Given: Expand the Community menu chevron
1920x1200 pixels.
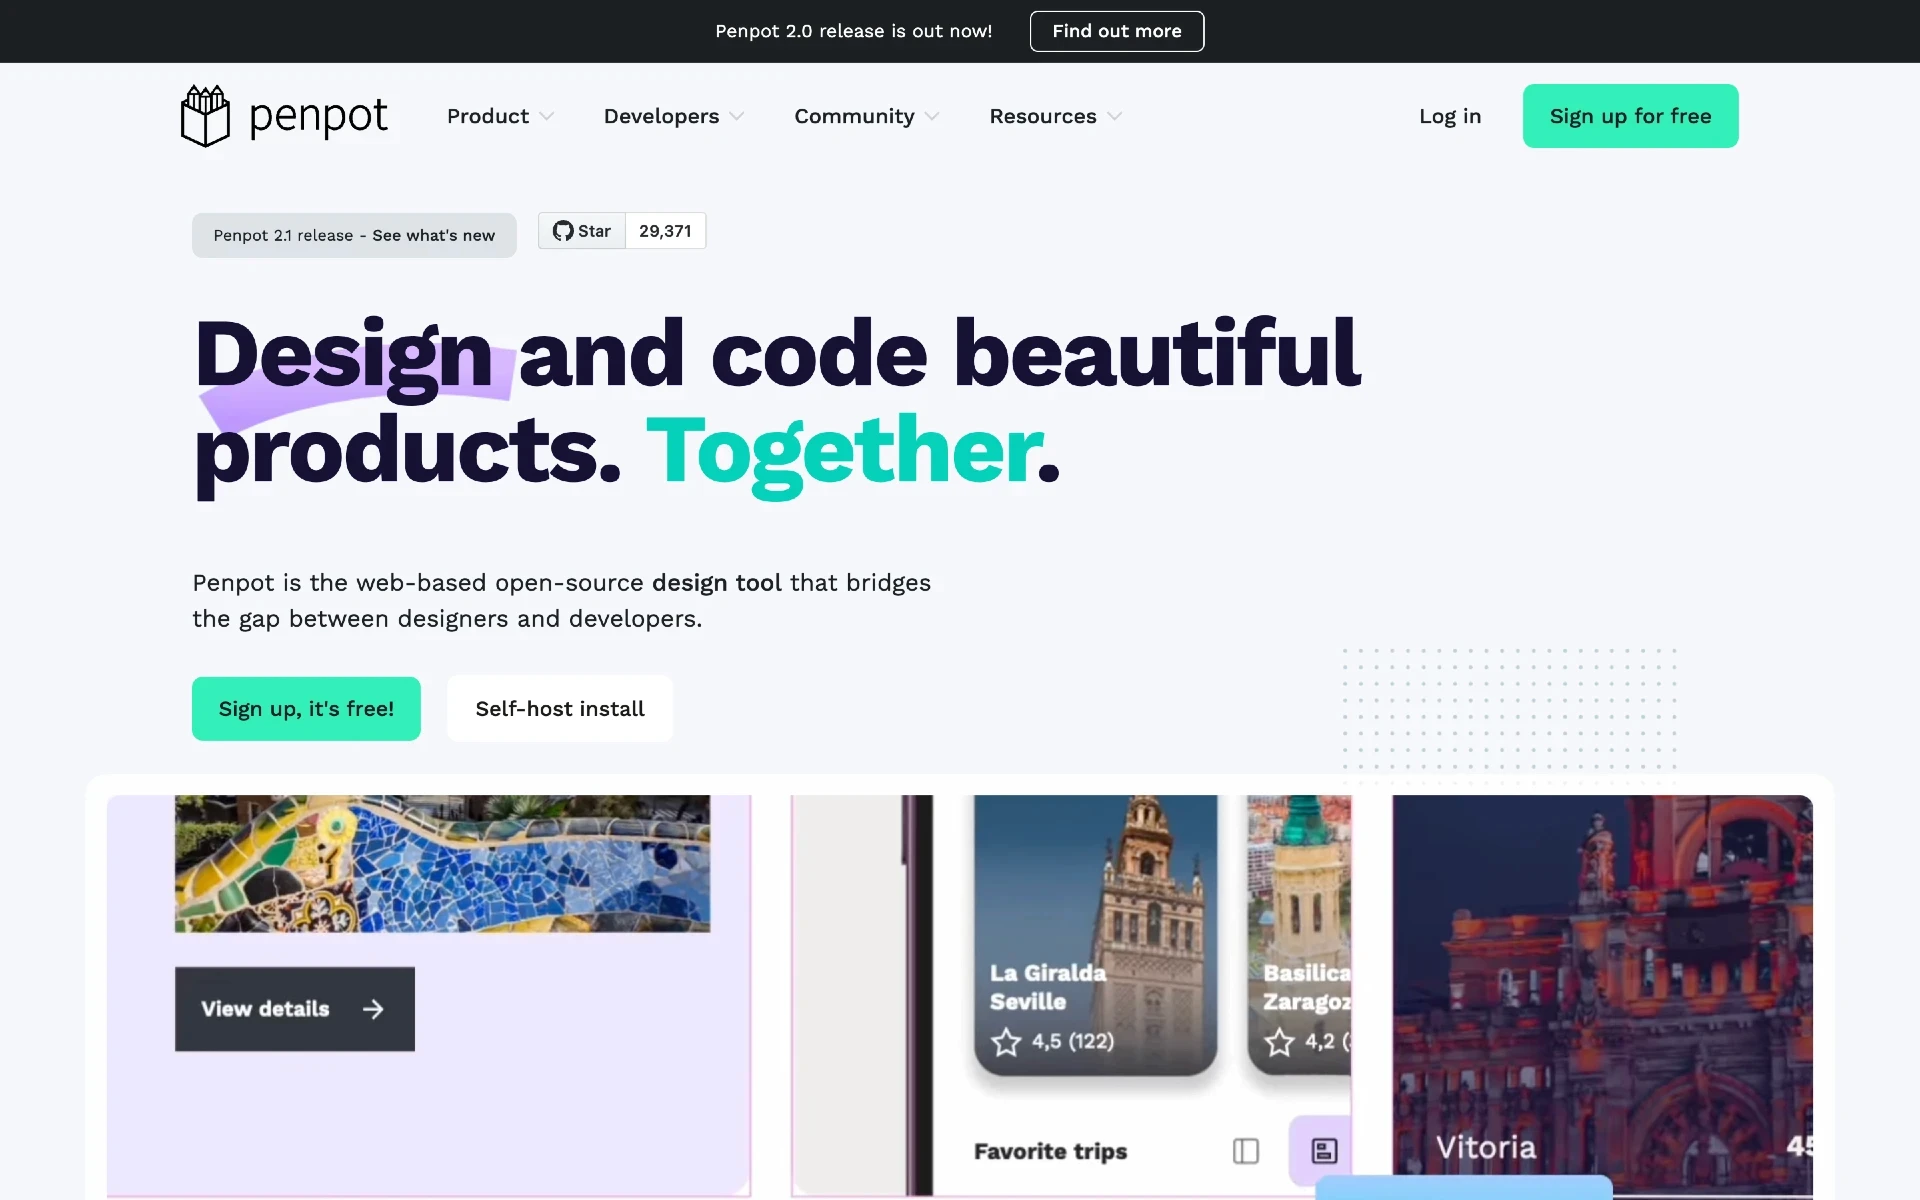Looking at the screenshot, I should [x=932, y=117].
